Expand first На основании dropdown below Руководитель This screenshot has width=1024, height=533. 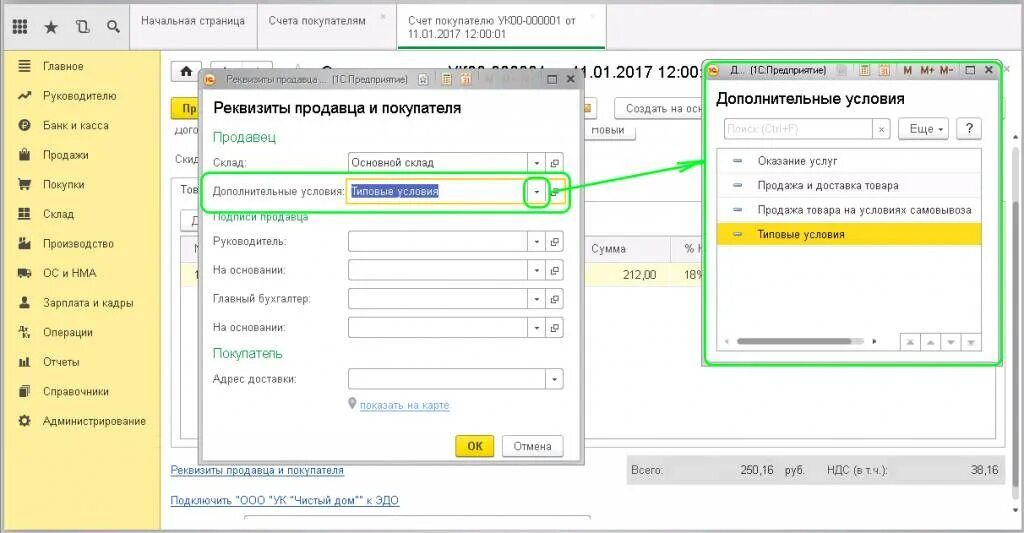click(536, 270)
